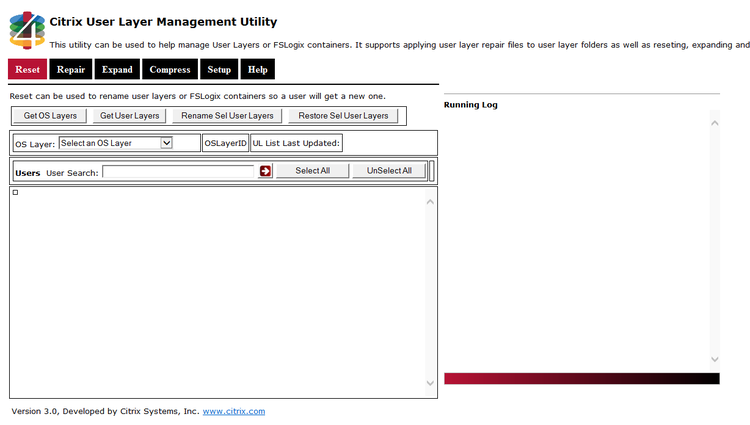Image resolution: width=750 pixels, height=425 pixels.
Task: Open the Repair tab
Action: pyautogui.click(x=71, y=69)
